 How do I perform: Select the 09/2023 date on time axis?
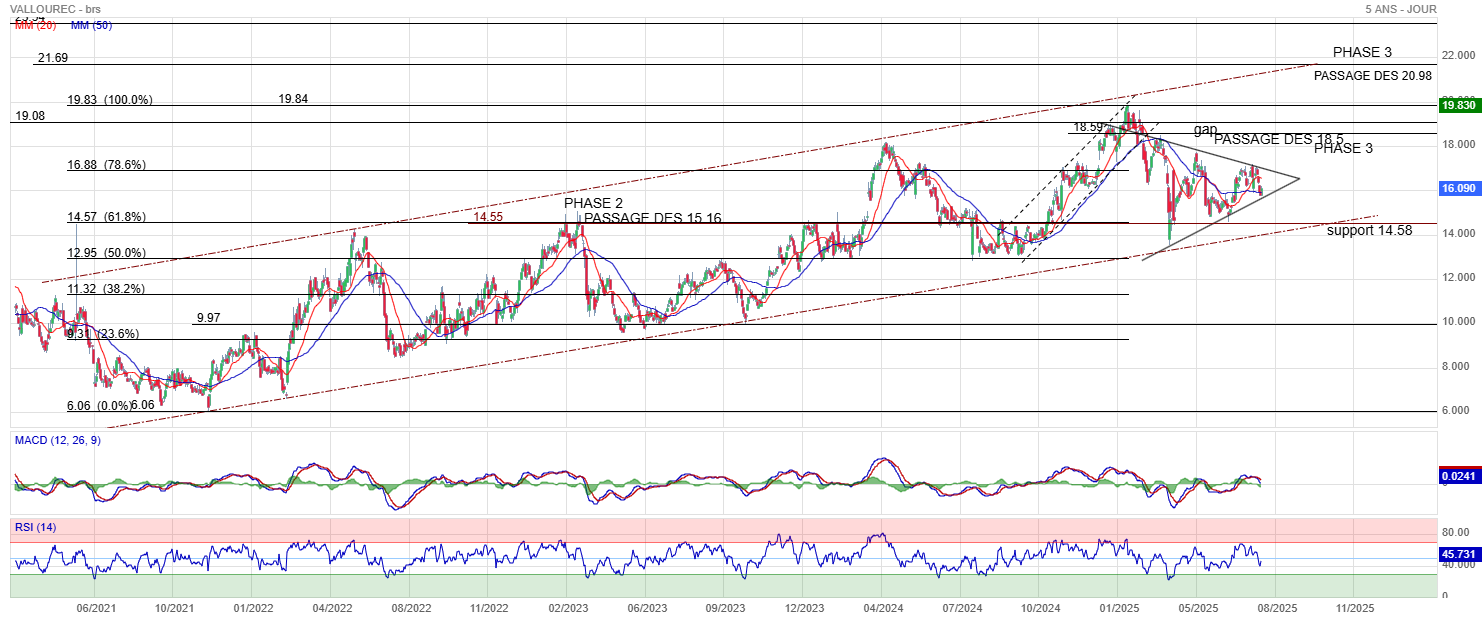click(726, 607)
